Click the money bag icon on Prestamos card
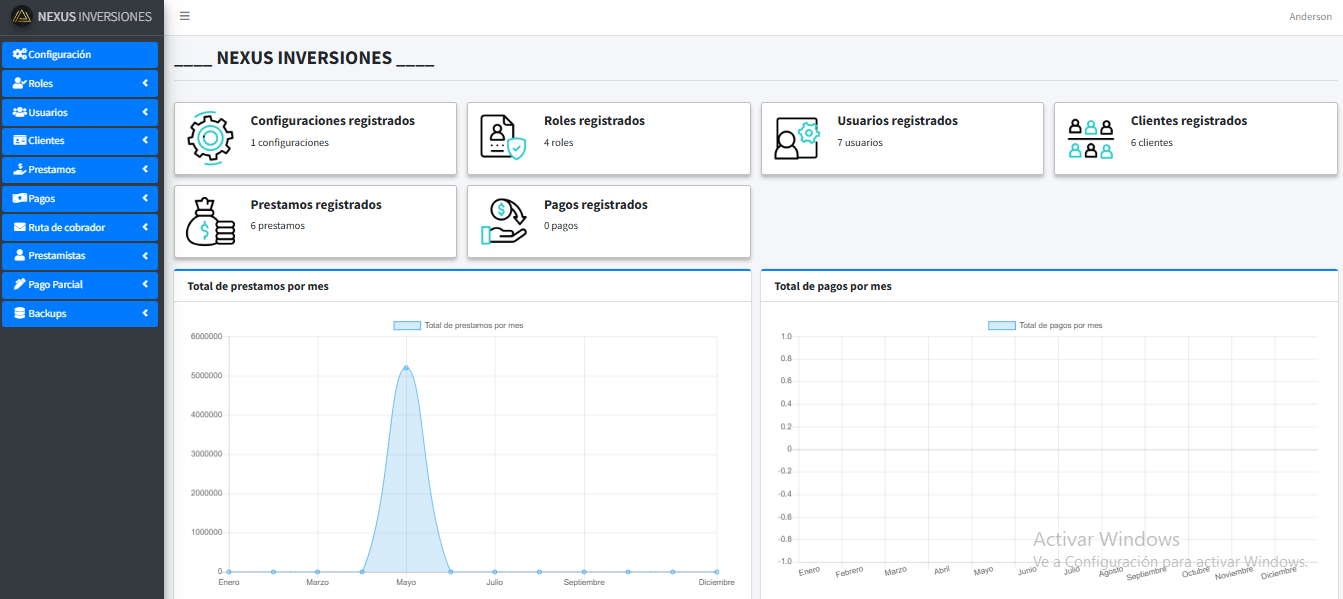The width and height of the screenshot is (1343, 599). 209,221
